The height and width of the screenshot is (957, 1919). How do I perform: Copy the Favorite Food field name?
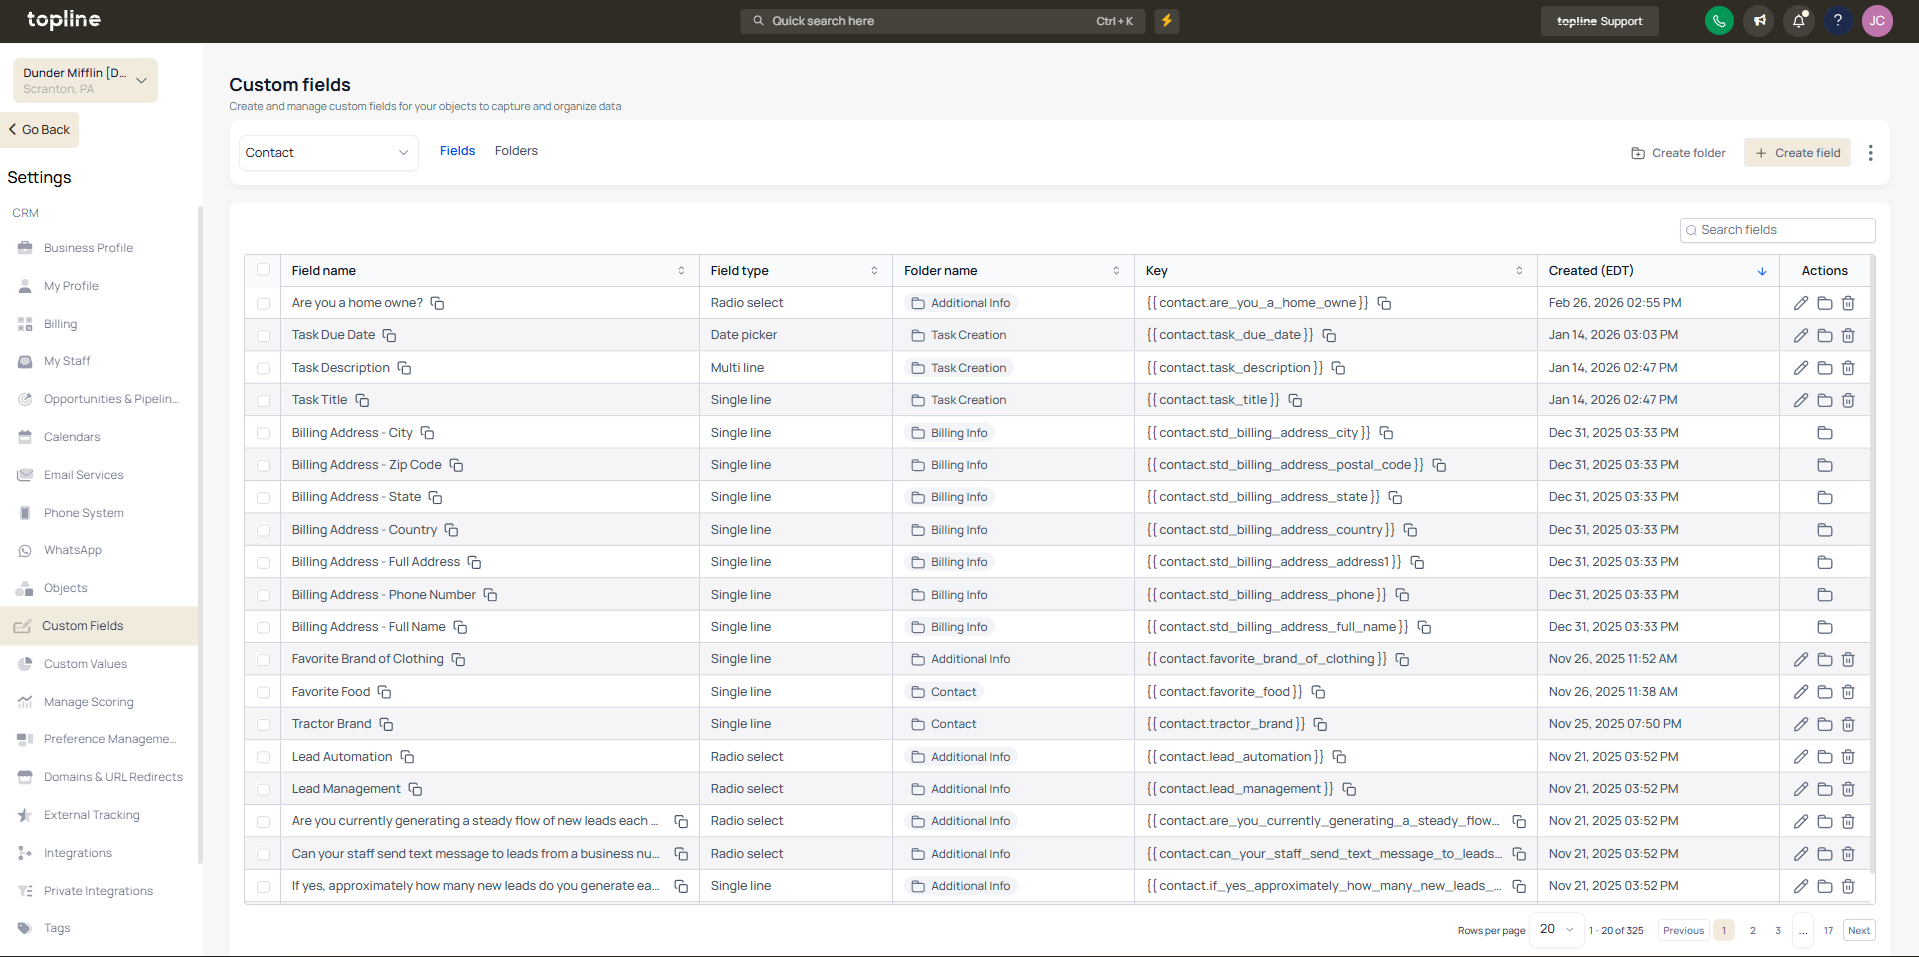tap(384, 692)
